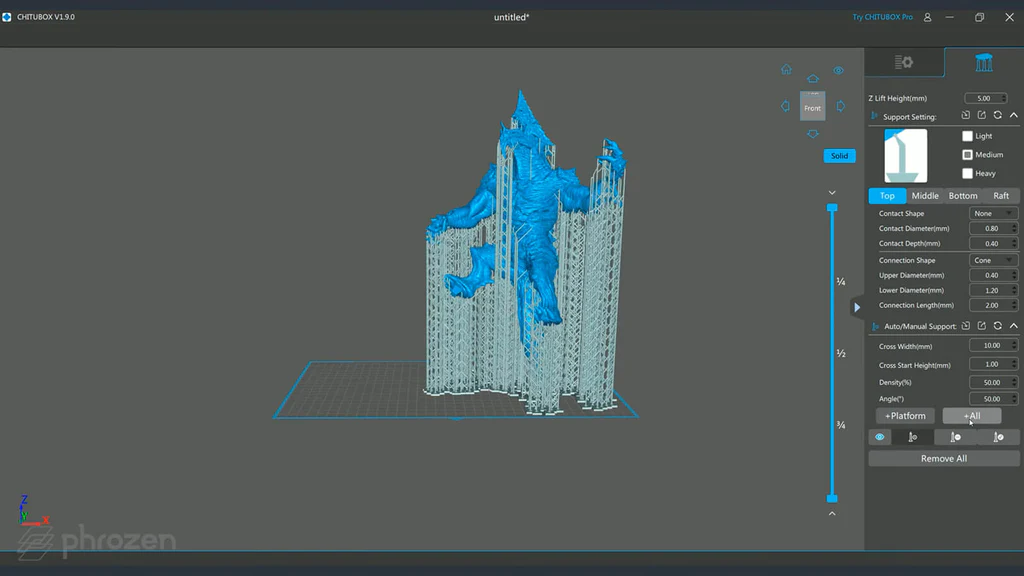Click the +Platform button

tap(905, 416)
